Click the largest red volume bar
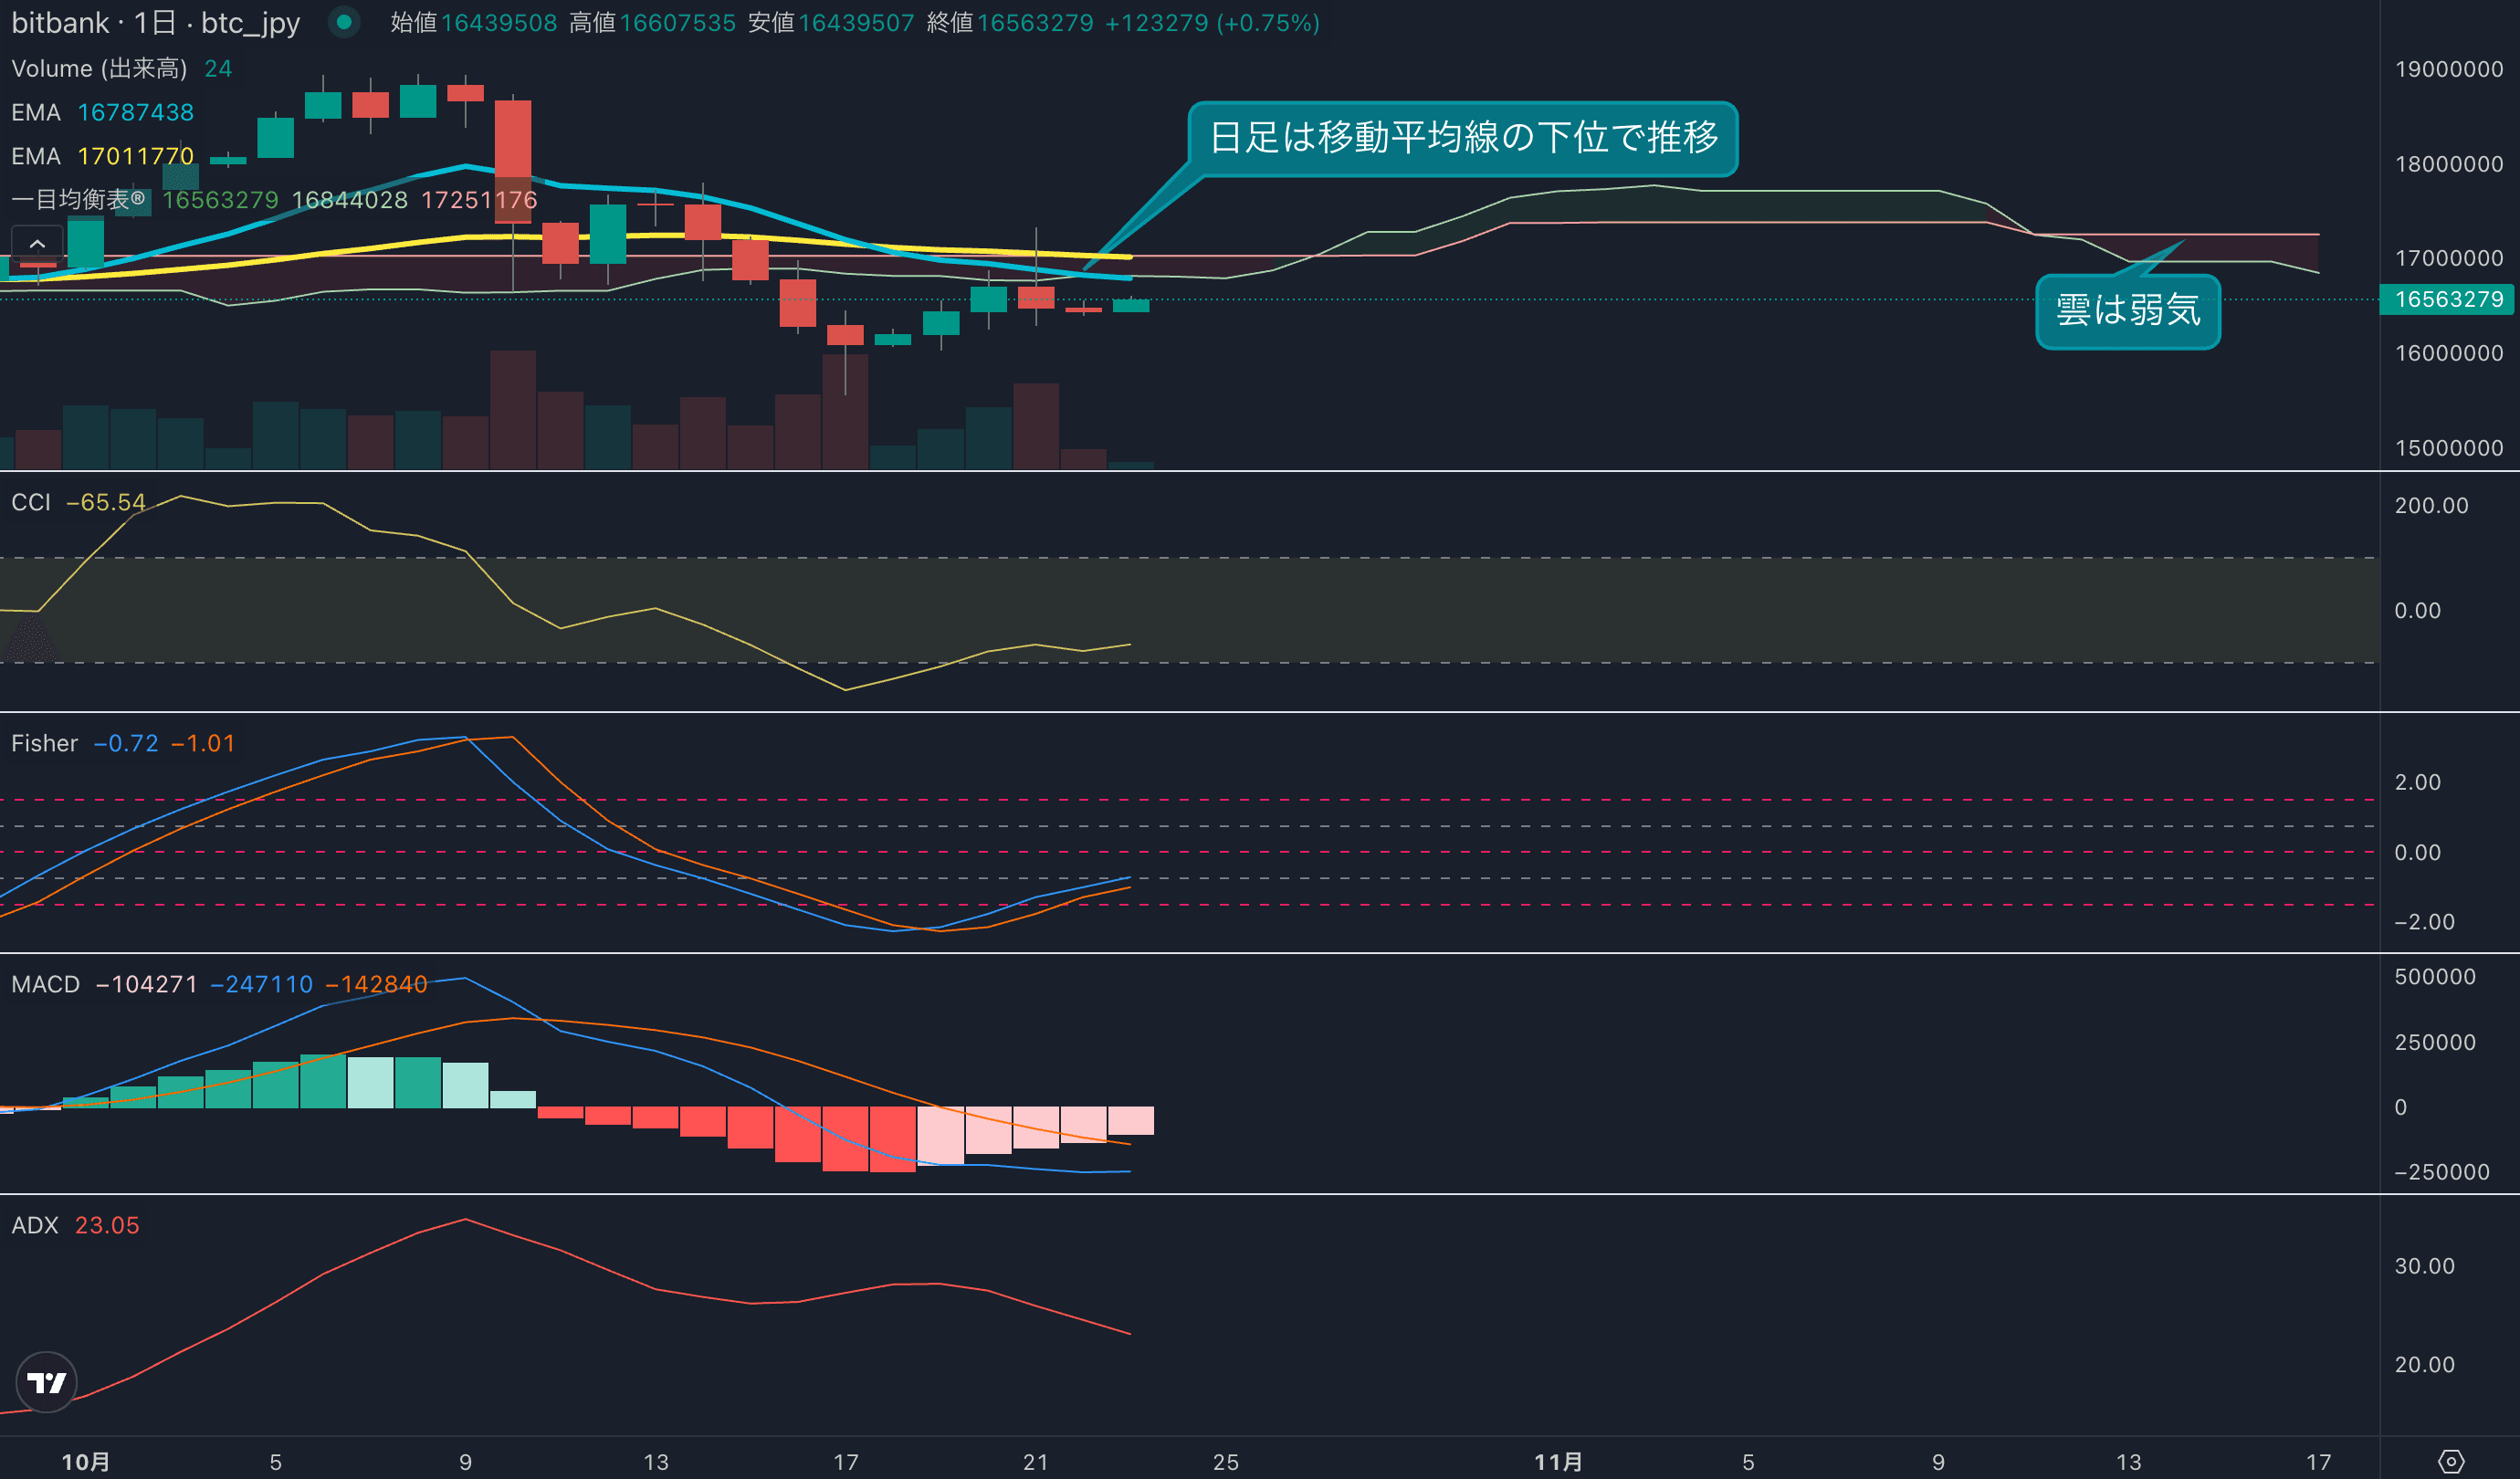The image size is (2520, 1479). tap(513, 410)
